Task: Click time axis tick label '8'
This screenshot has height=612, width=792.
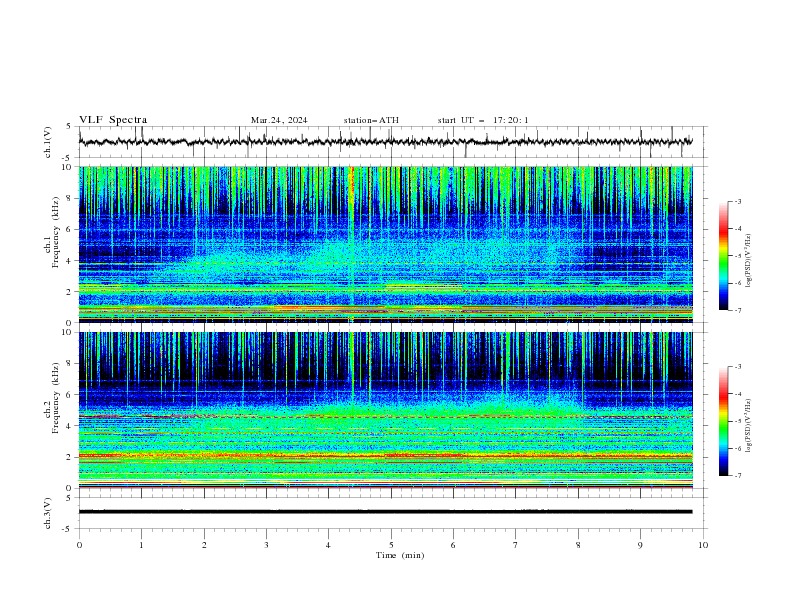Action: click(x=578, y=545)
